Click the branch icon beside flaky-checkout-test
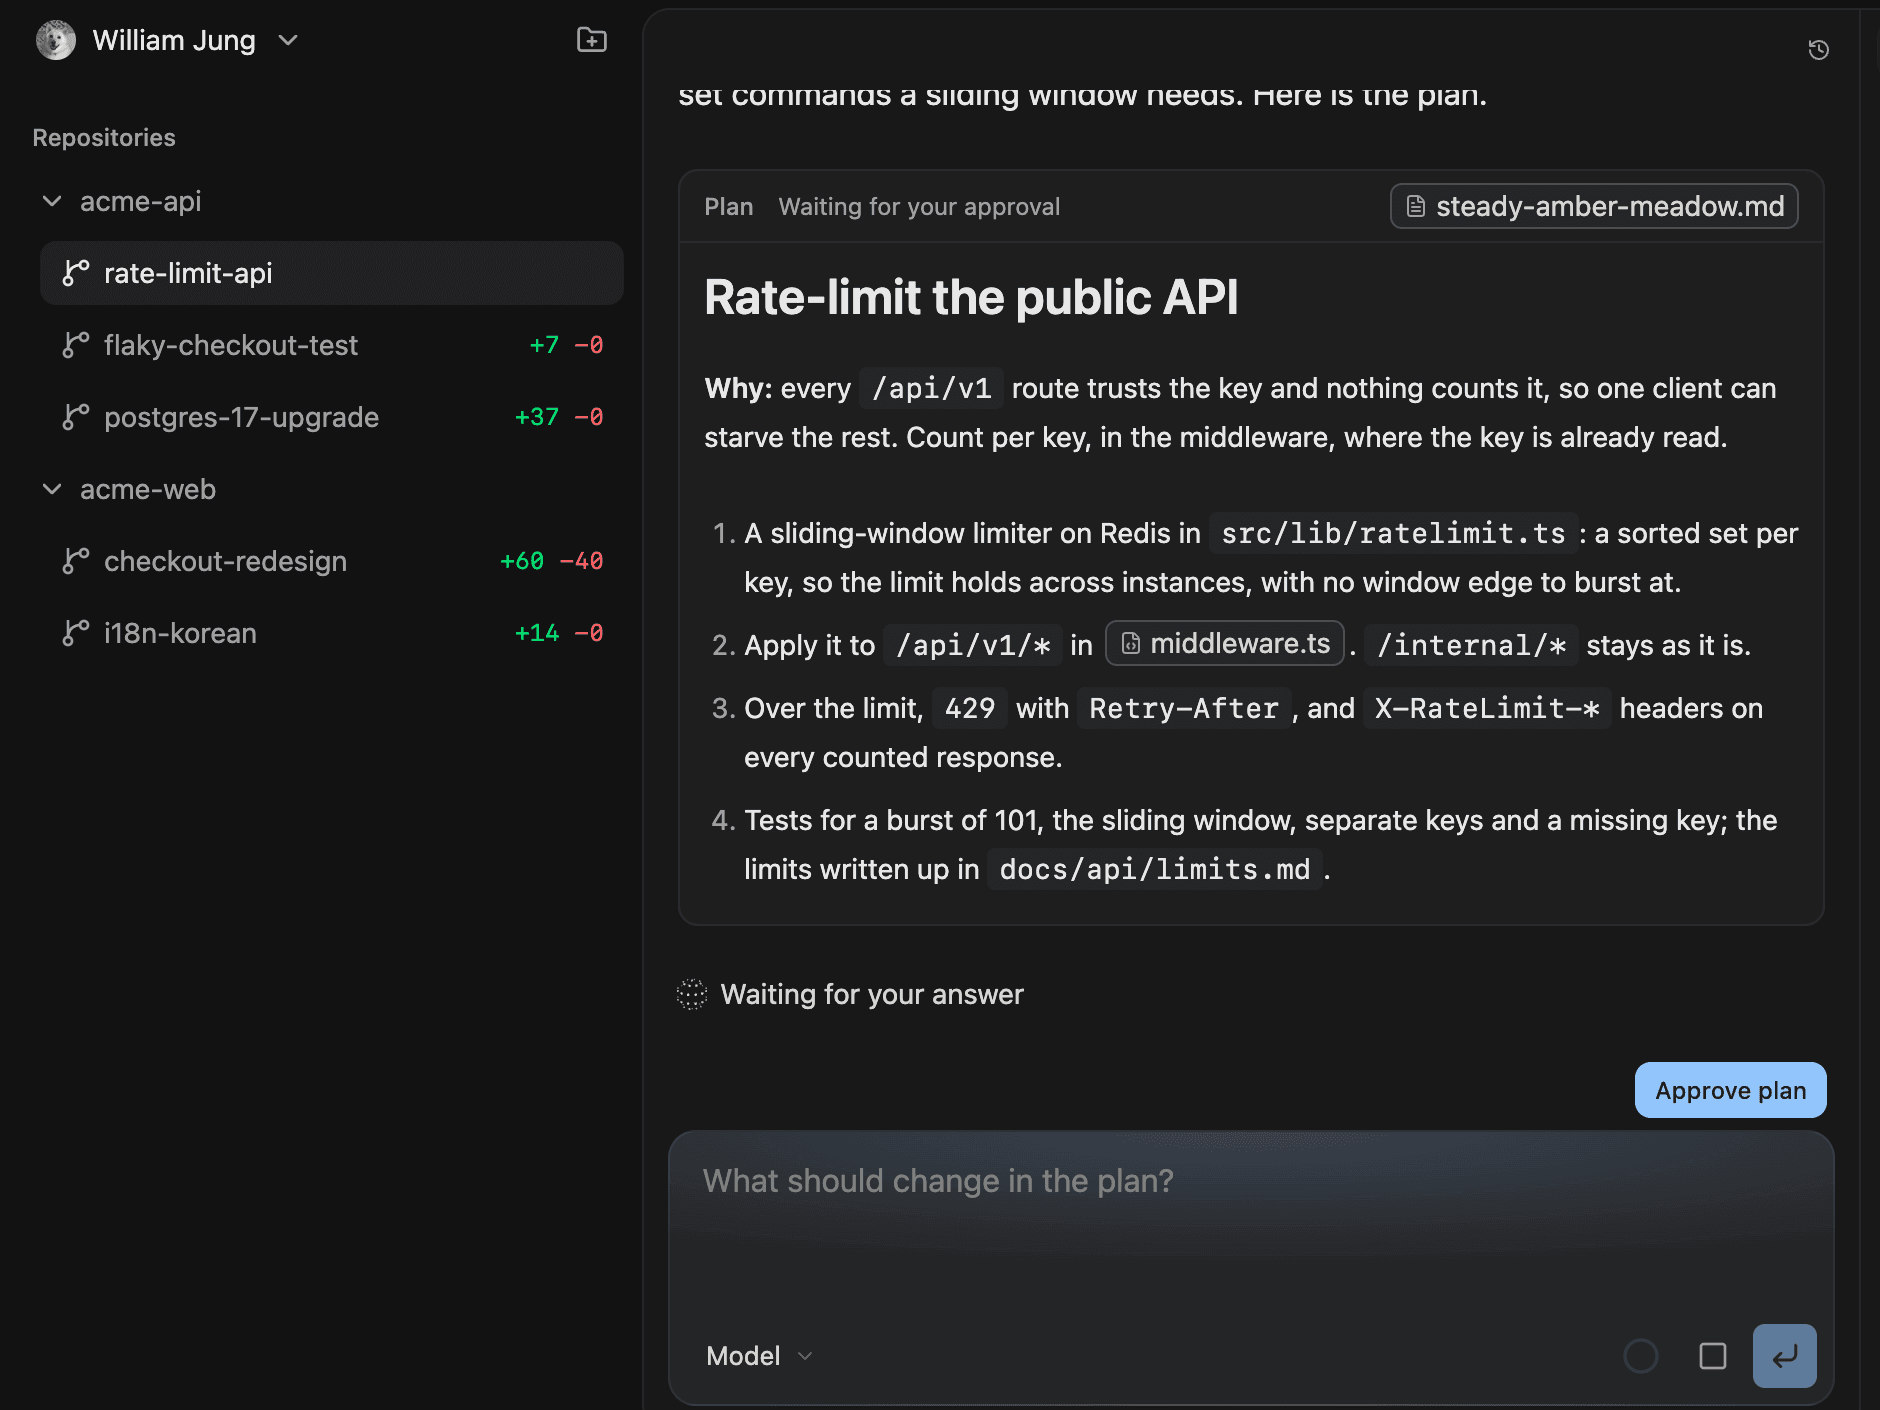This screenshot has height=1410, width=1880. pos(76,345)
